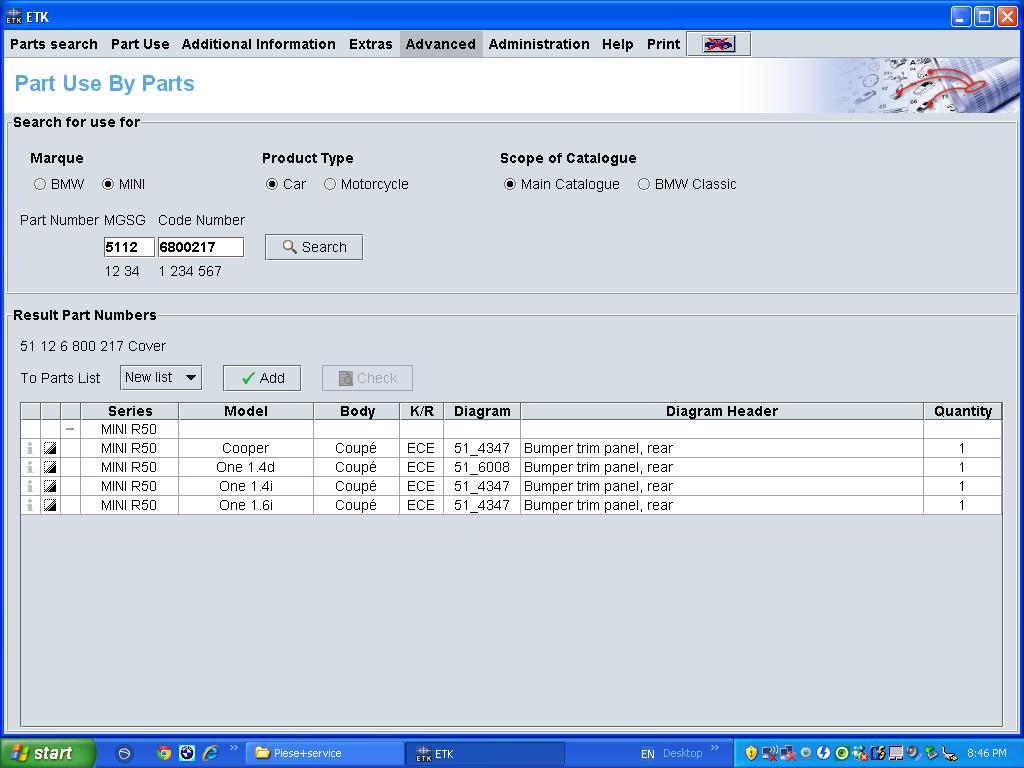Image resolution: width=1024 pixels, height=768 pixels.
Task: Select the BMW marque radio button
Action: coord(40,184)
